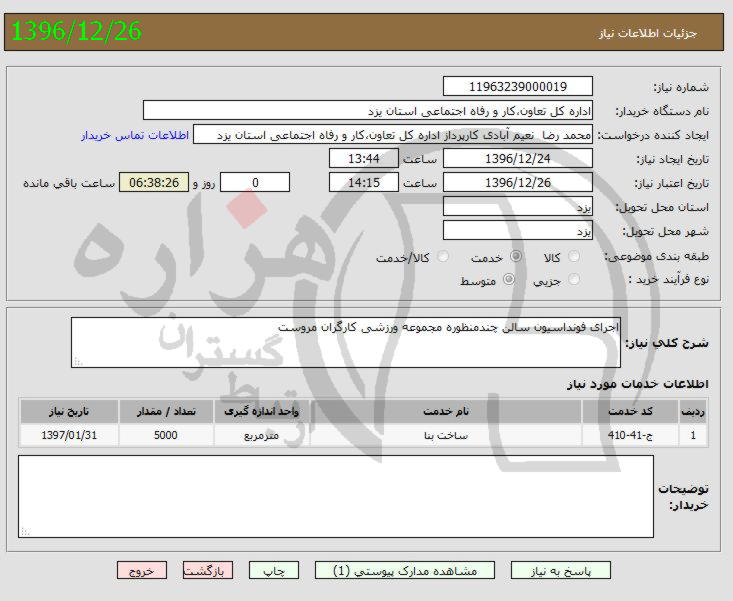This screenshot has height=601, width=733.
Task: Click the need number field 11963239000019
Action: [x=517, y=86]
